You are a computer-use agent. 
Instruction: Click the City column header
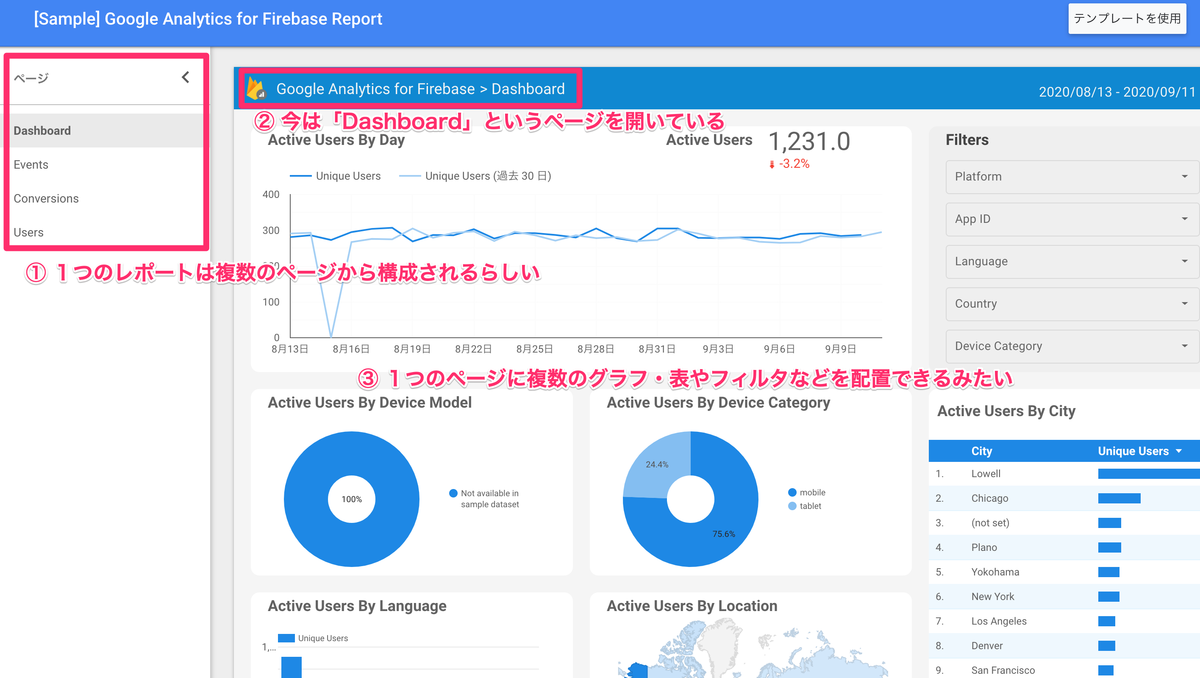[981, 451]
